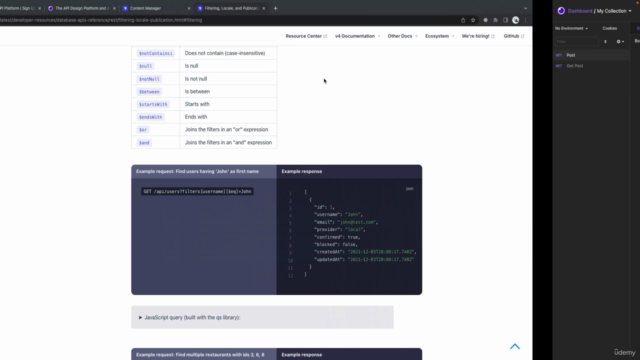This screenshot has width=640, height=360.
Task: Open the browser profile avatar
Action: [516, 20]
